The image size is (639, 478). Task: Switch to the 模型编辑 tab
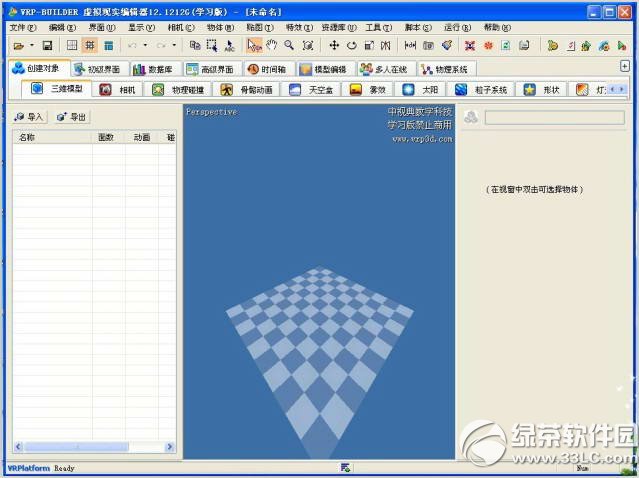tap(324, 69)
